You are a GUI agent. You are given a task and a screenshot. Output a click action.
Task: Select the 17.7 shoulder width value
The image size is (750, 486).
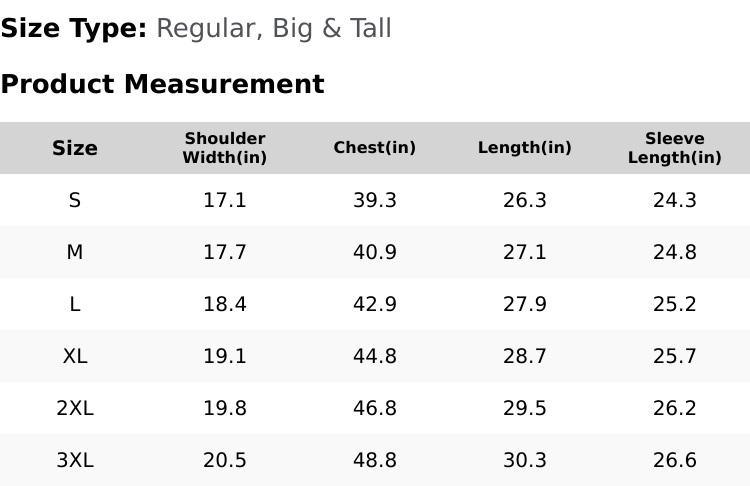point(225,252)
